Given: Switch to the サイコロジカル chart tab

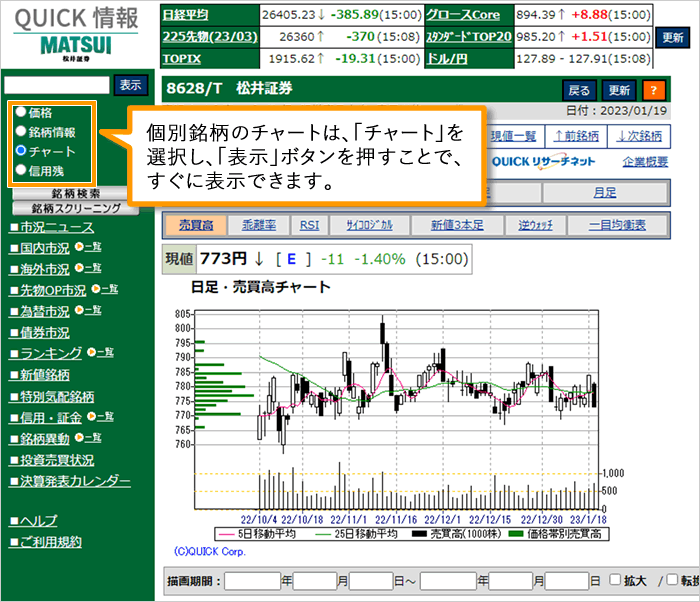Looking at the screenshot, I should (370, 225).
